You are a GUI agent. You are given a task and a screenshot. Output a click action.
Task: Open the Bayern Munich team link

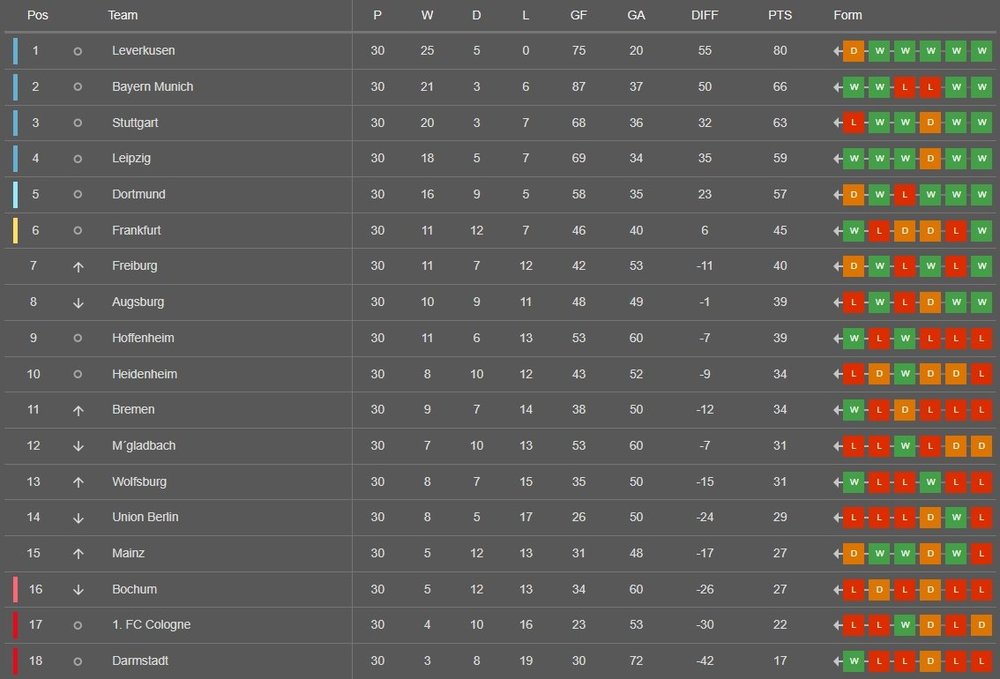152,87
